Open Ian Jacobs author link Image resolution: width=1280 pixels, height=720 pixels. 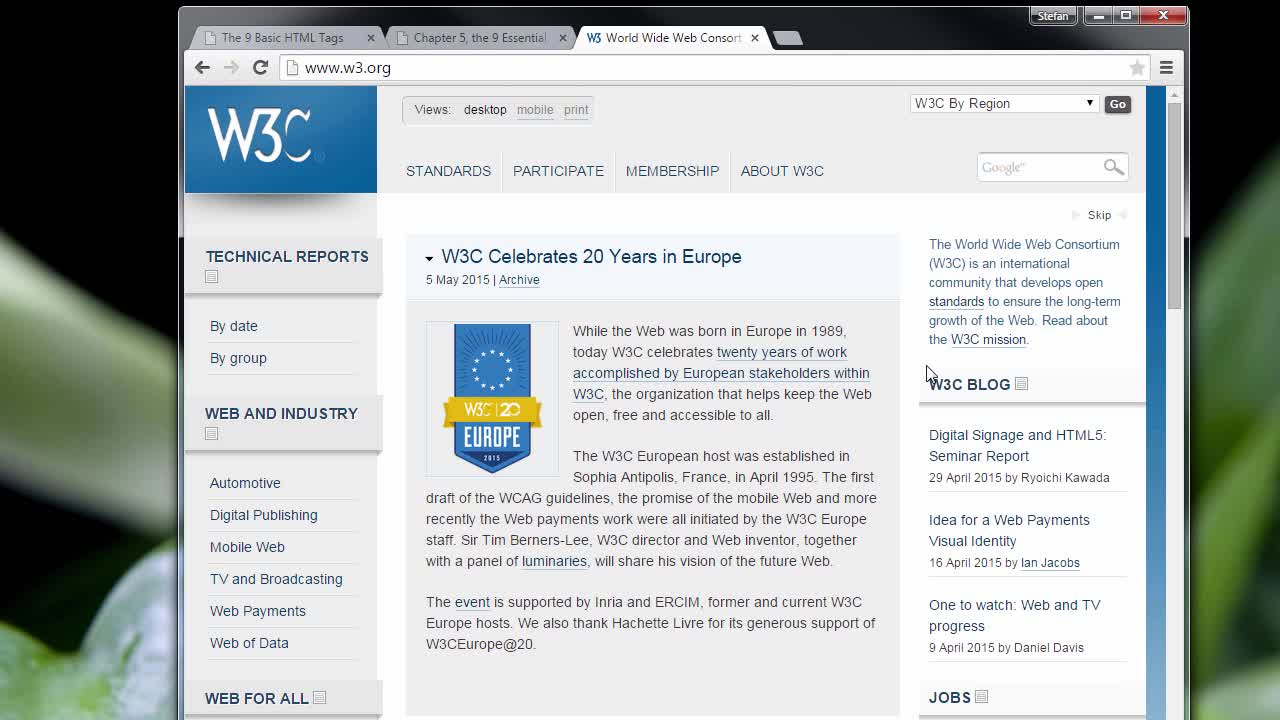(1050, 563)
